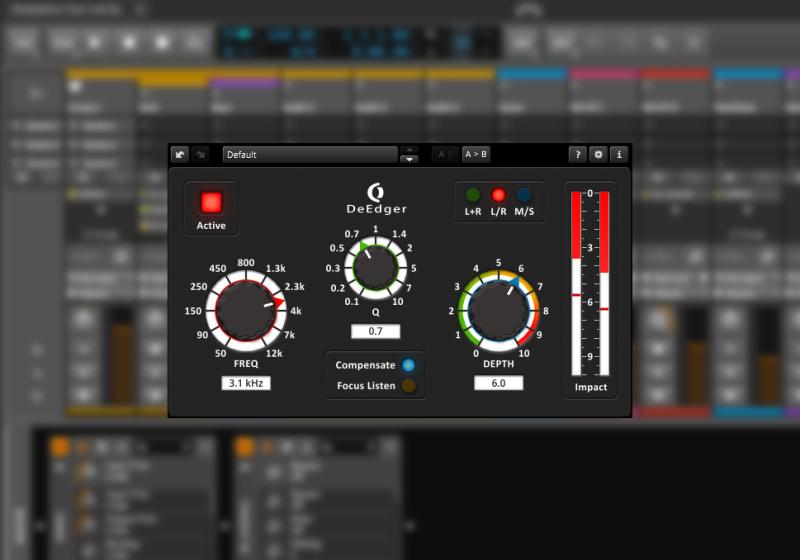Screen dimensions: 800x560
Task: Open the Default preset dropdown
Action: [310, 155]
